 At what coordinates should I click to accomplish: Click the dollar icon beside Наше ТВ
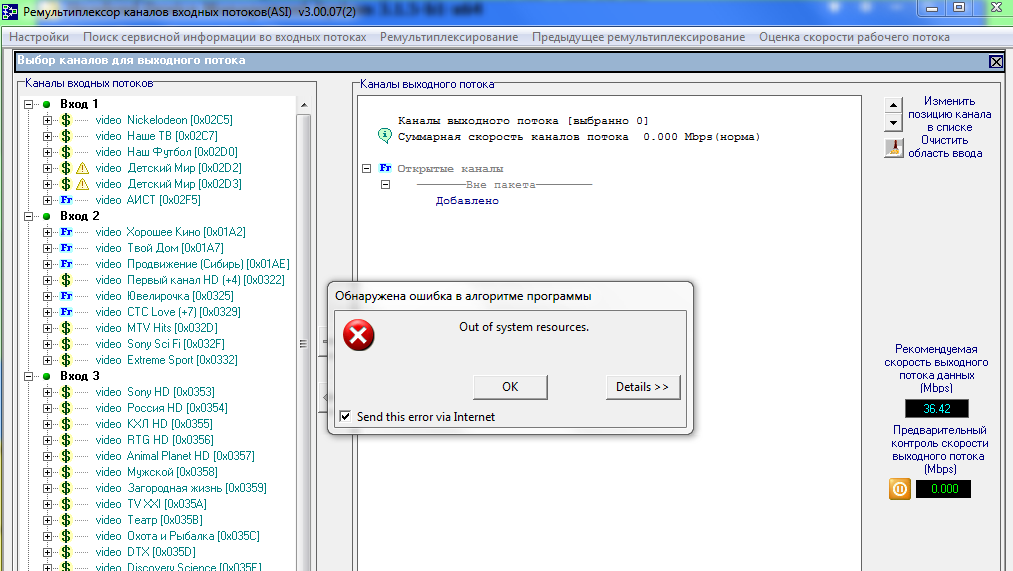pos(66,136)
